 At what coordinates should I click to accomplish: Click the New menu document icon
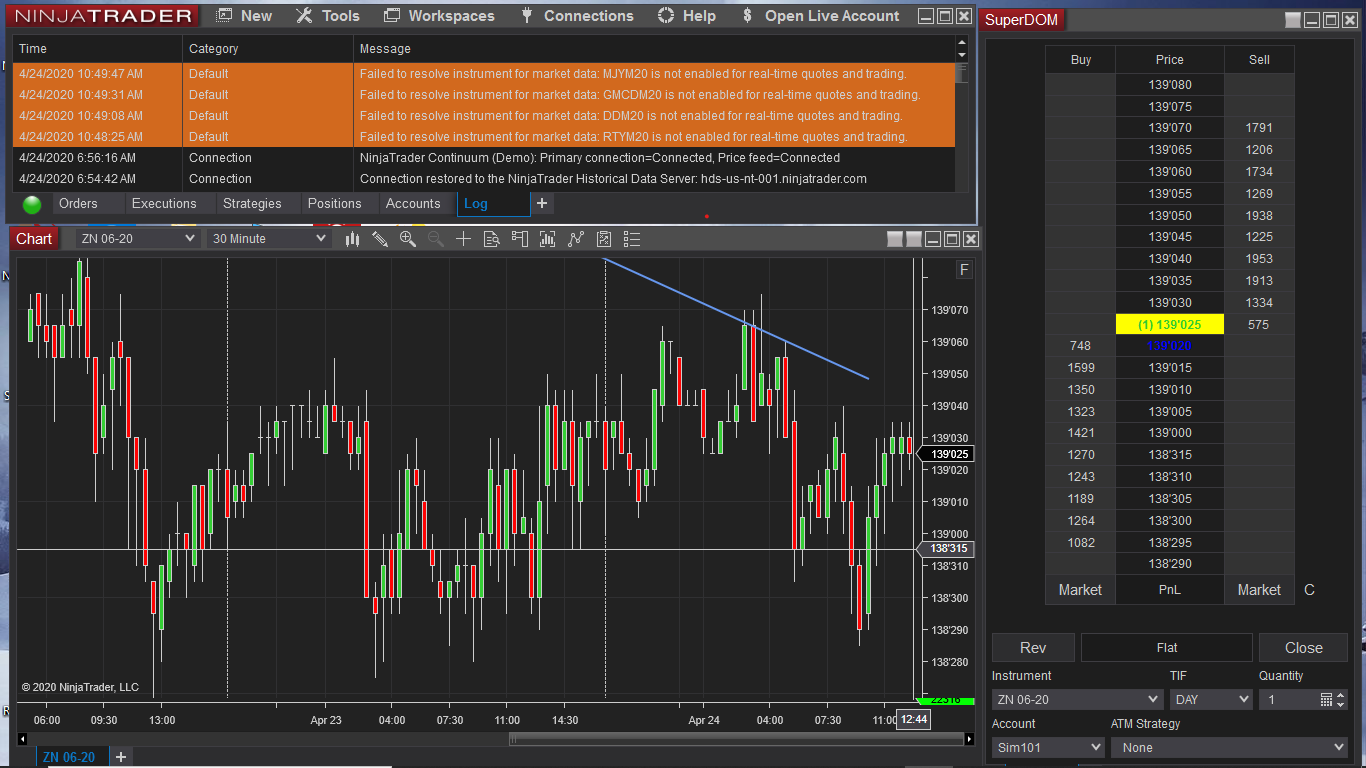225,16
